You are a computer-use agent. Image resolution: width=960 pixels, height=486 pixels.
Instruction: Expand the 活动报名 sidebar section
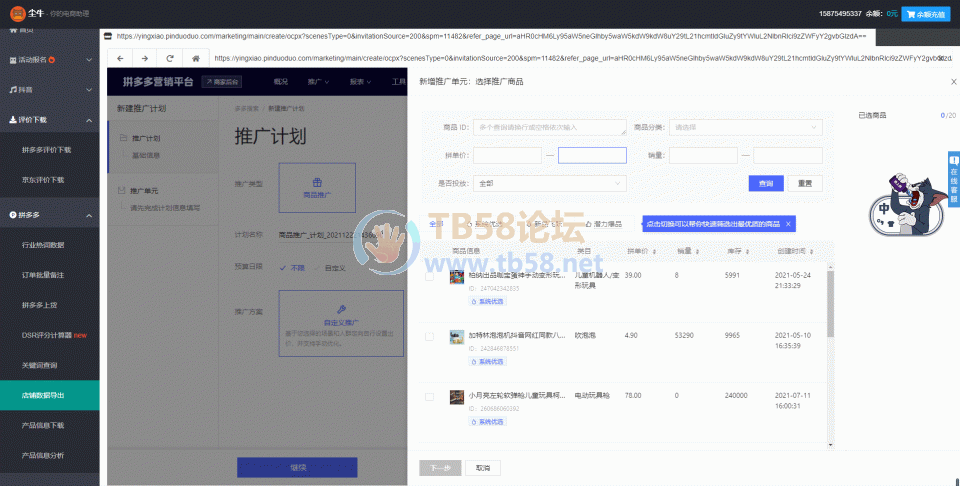coord(50,60)
